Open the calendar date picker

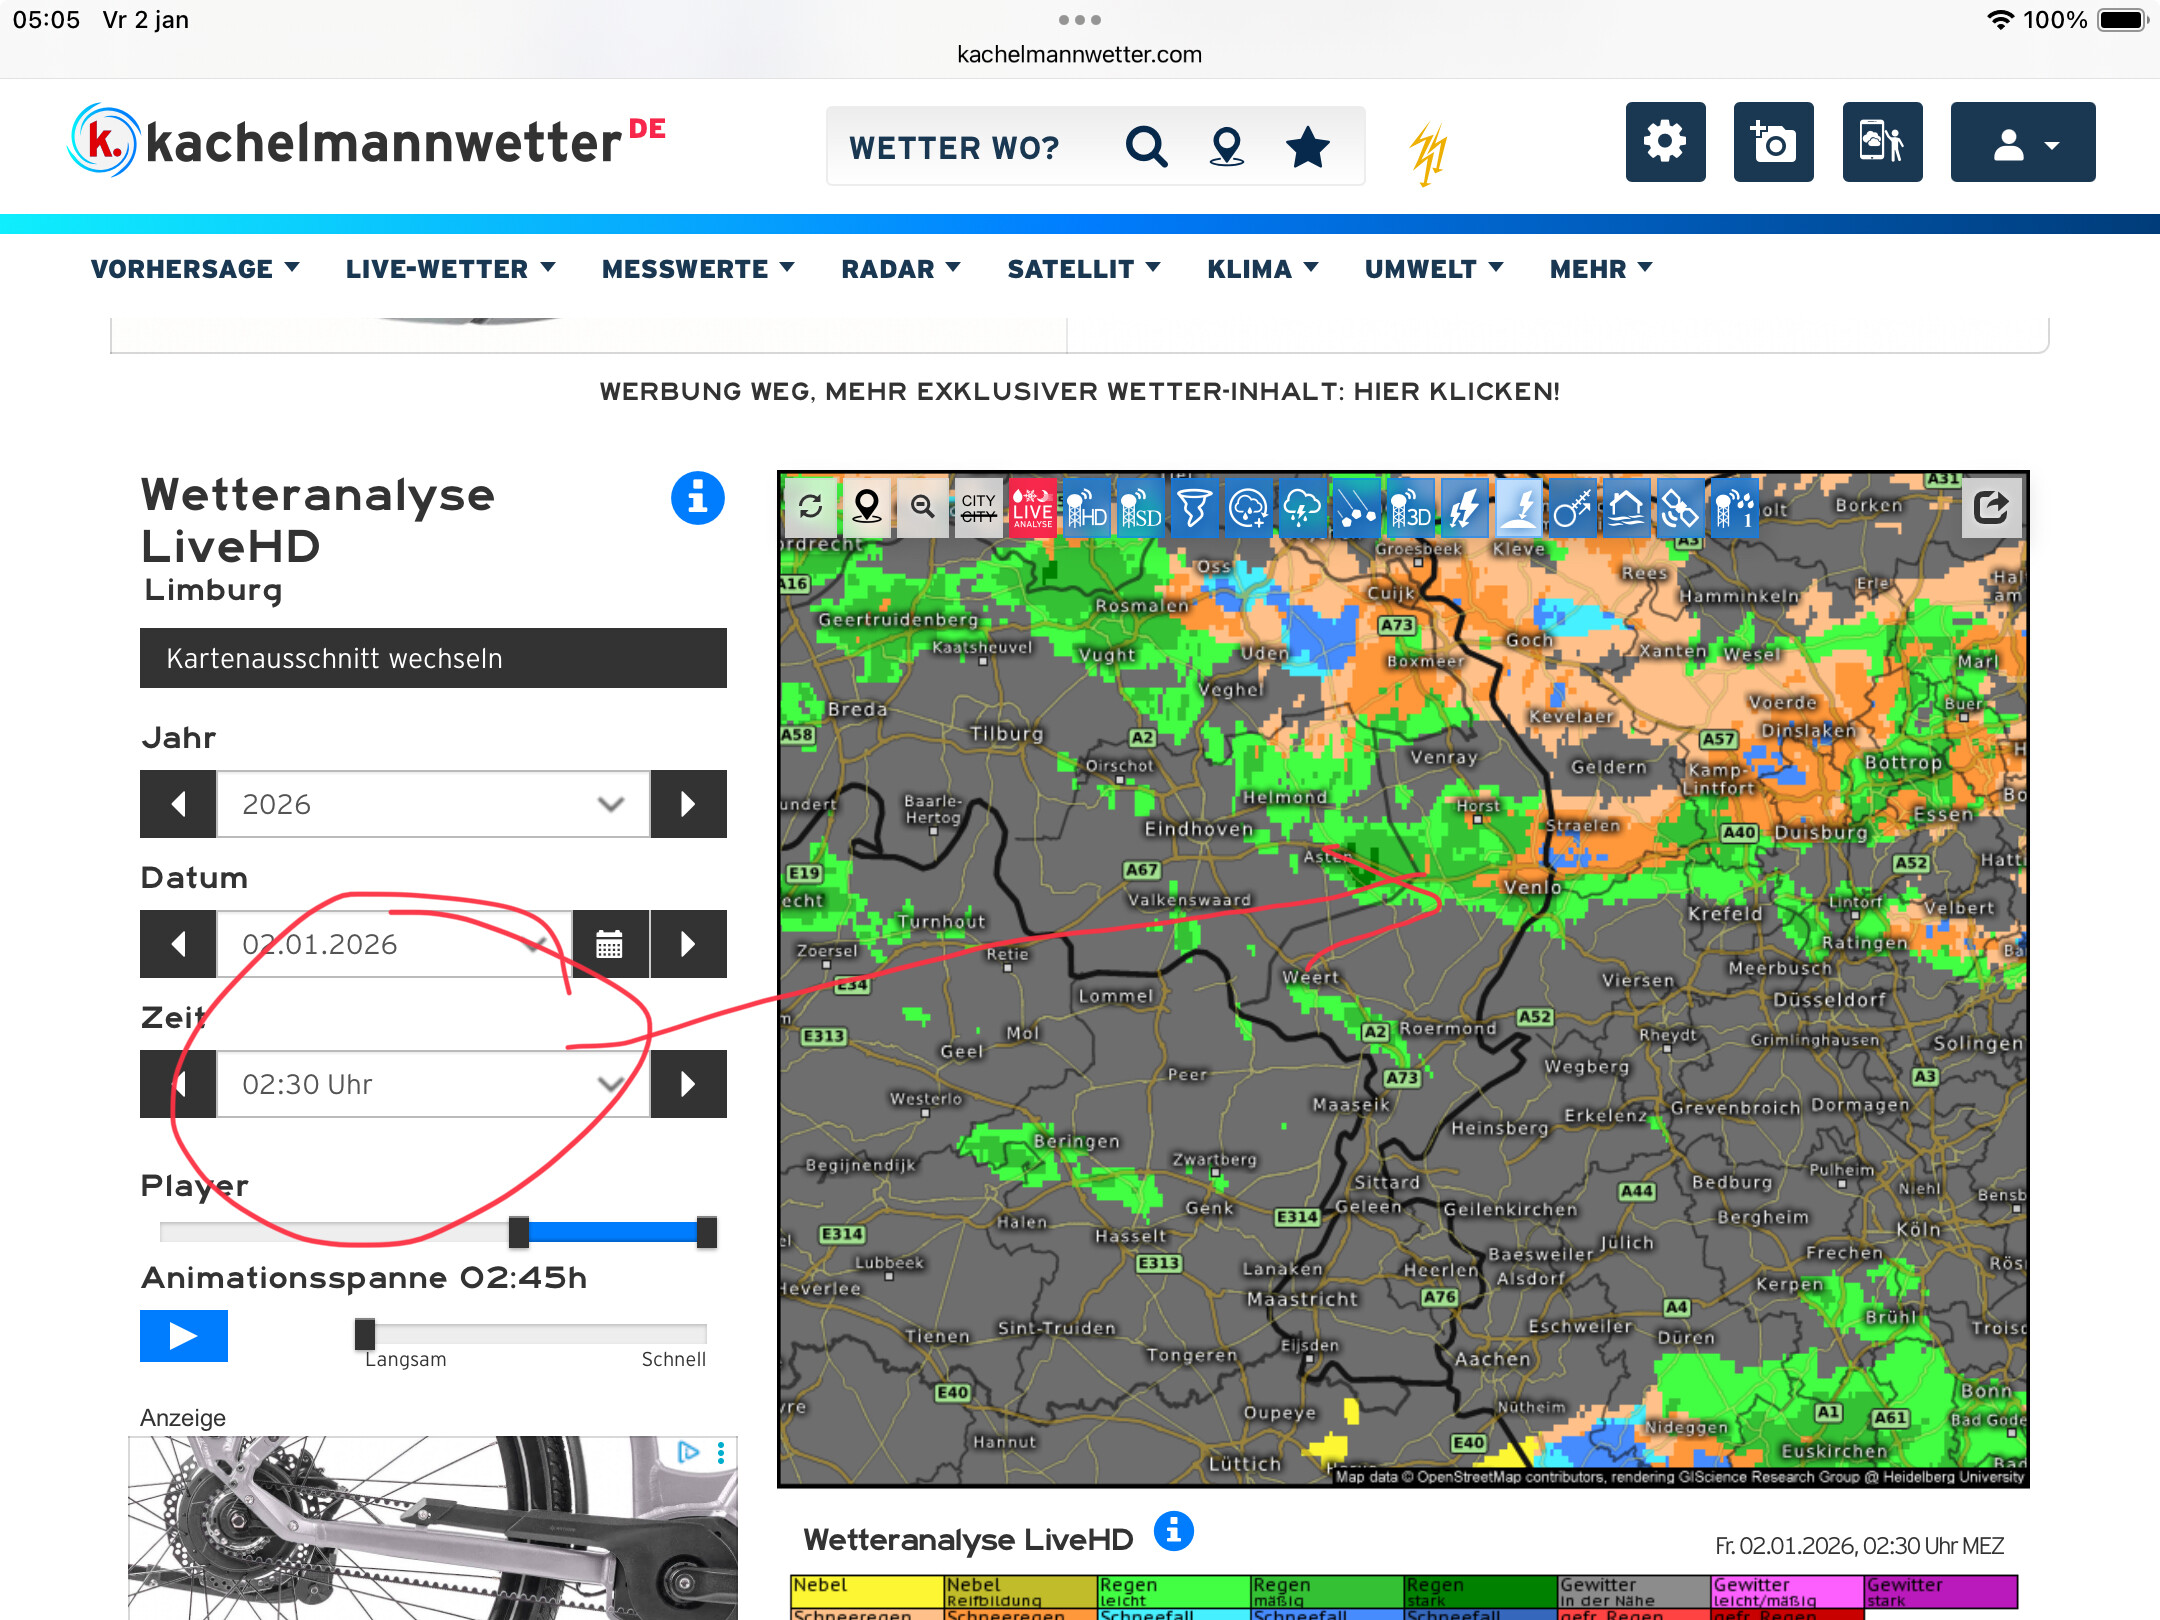tap(610, 944)
